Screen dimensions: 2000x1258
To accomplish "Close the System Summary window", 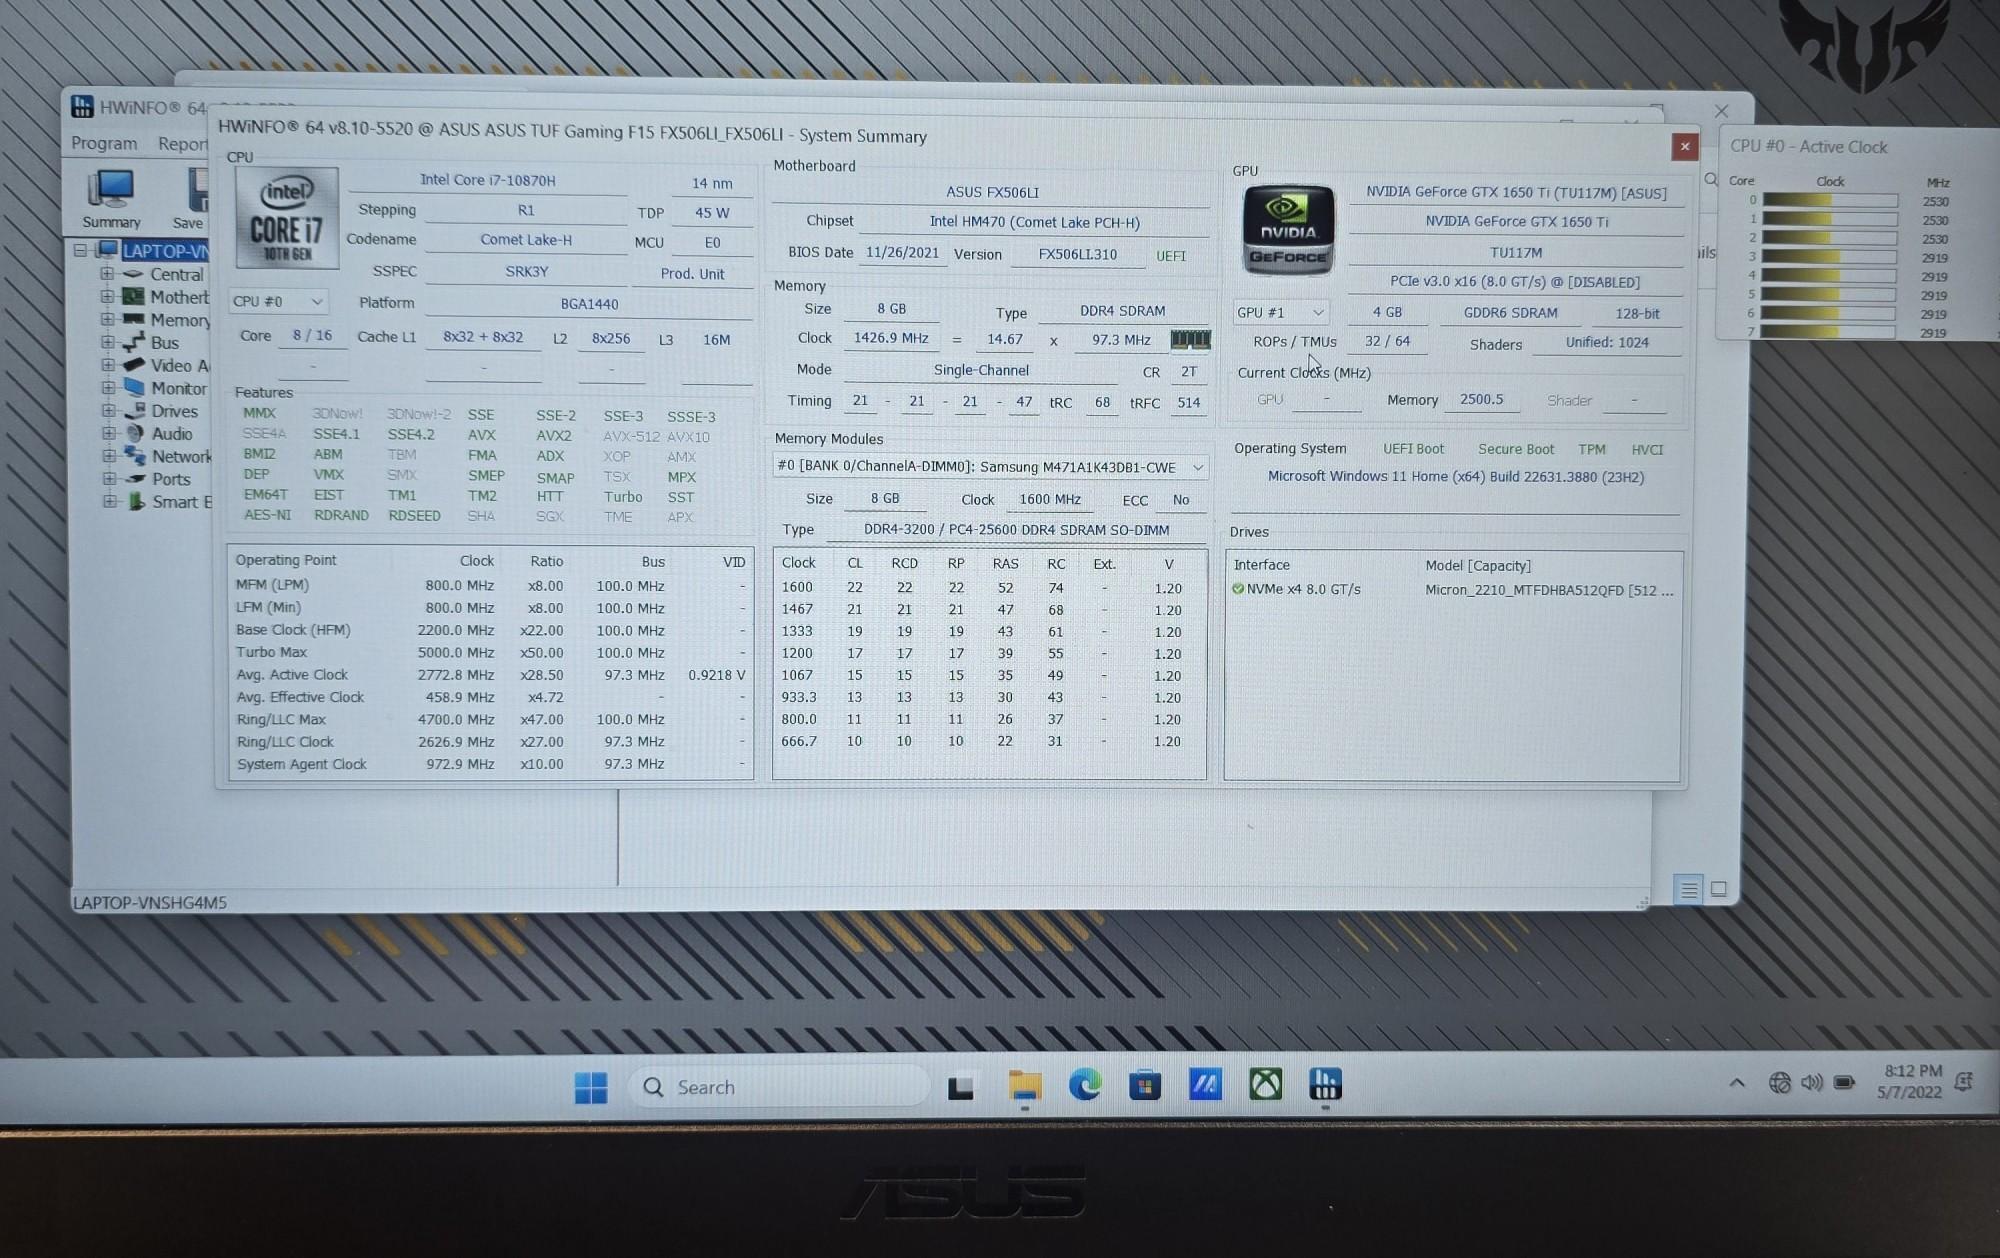I will point(1684,147).
